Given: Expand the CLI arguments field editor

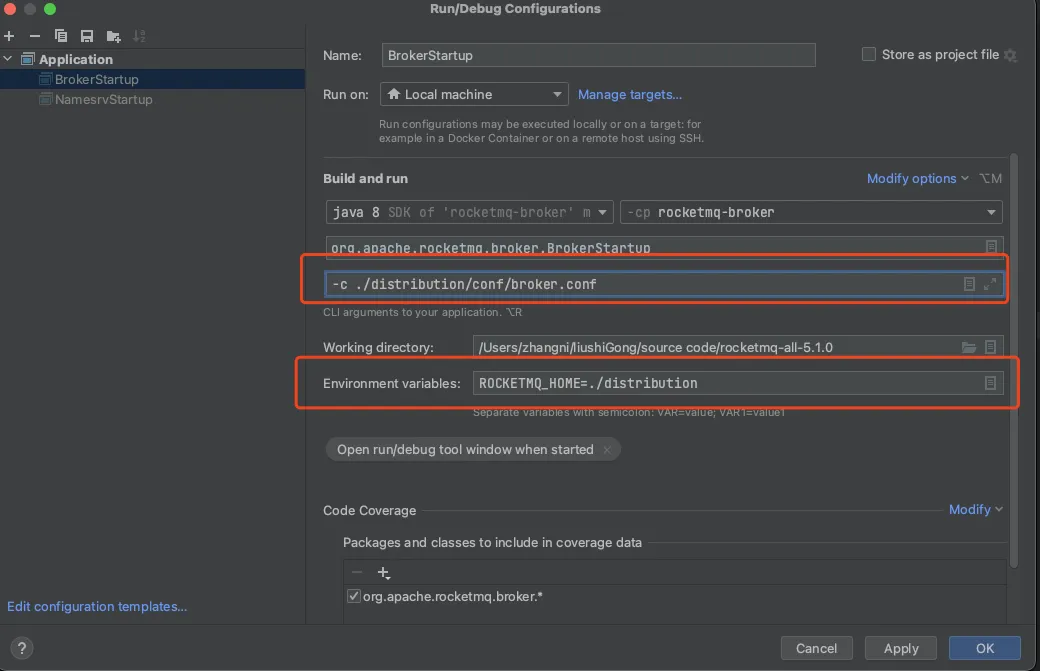Looking at the screenshot, I should [990, 284].
